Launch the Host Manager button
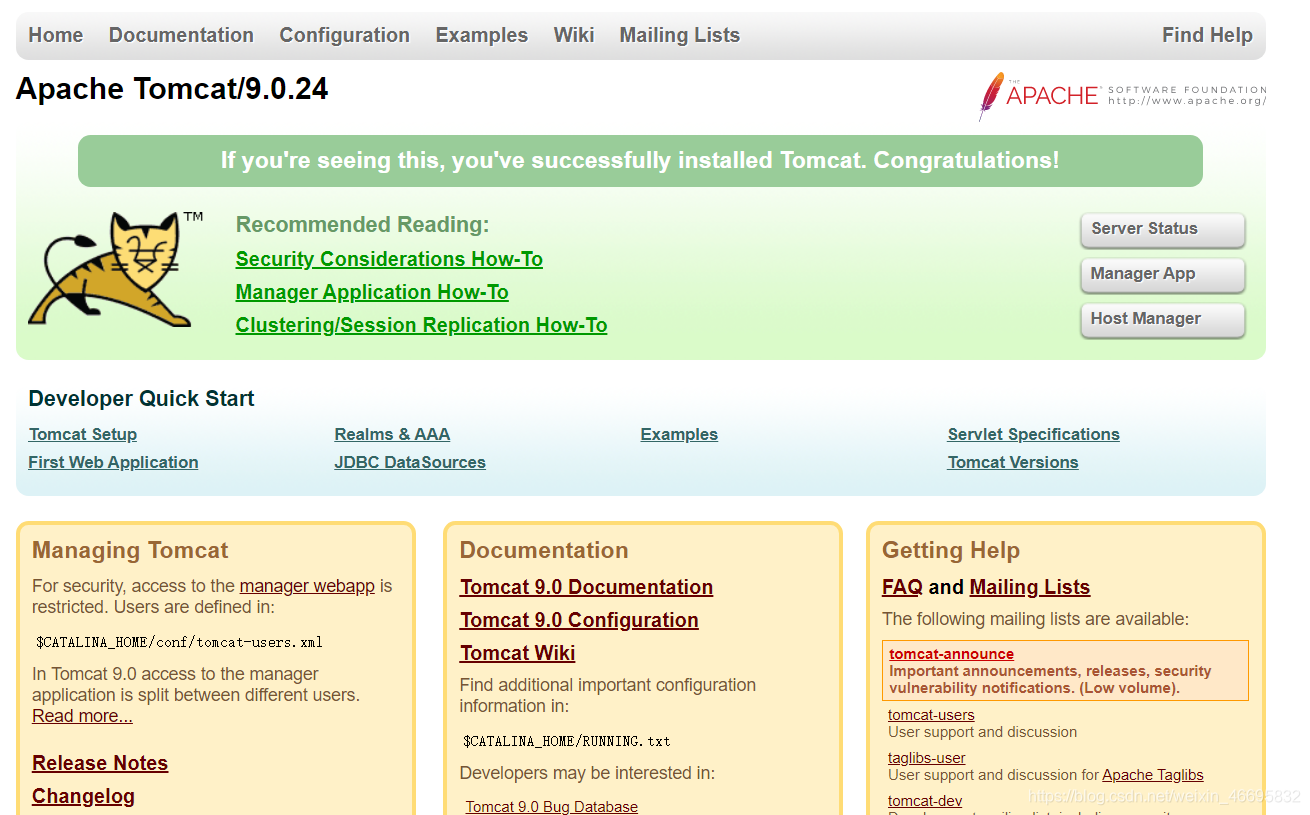This screenshot has height=815, width=1310. [x=1163, y=319]
